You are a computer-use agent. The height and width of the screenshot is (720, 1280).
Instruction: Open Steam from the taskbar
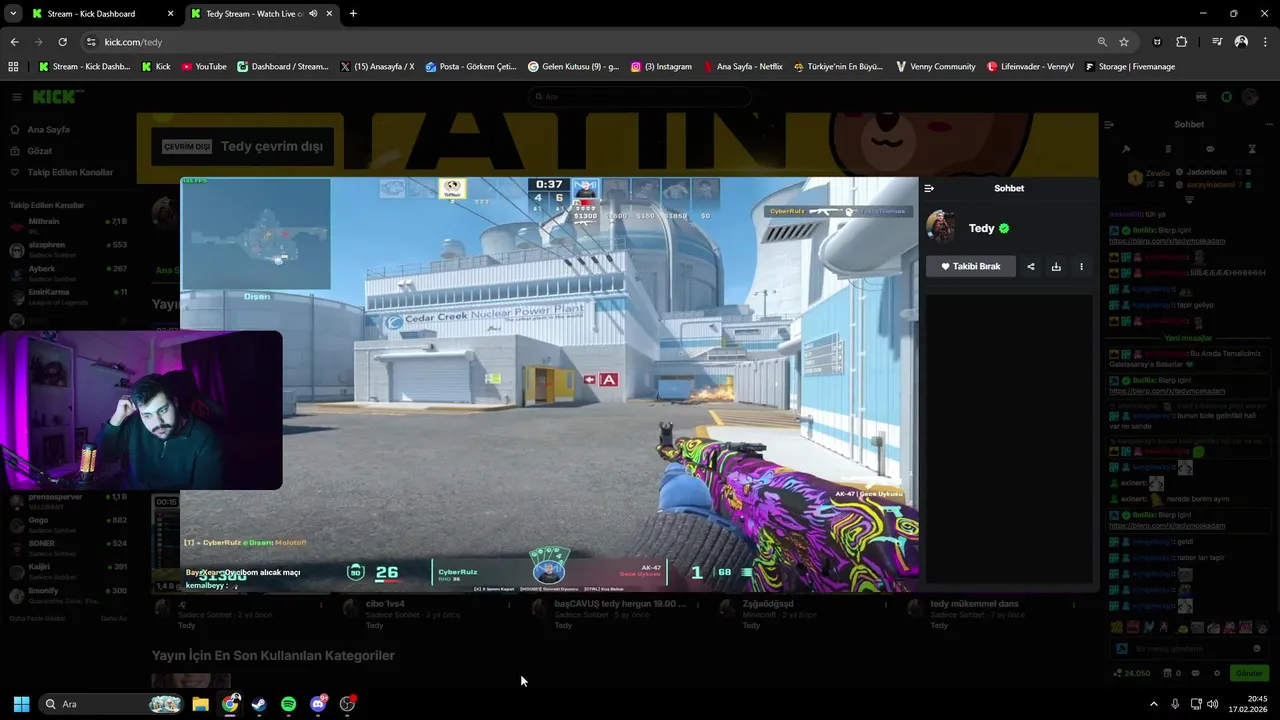[259, 704]
